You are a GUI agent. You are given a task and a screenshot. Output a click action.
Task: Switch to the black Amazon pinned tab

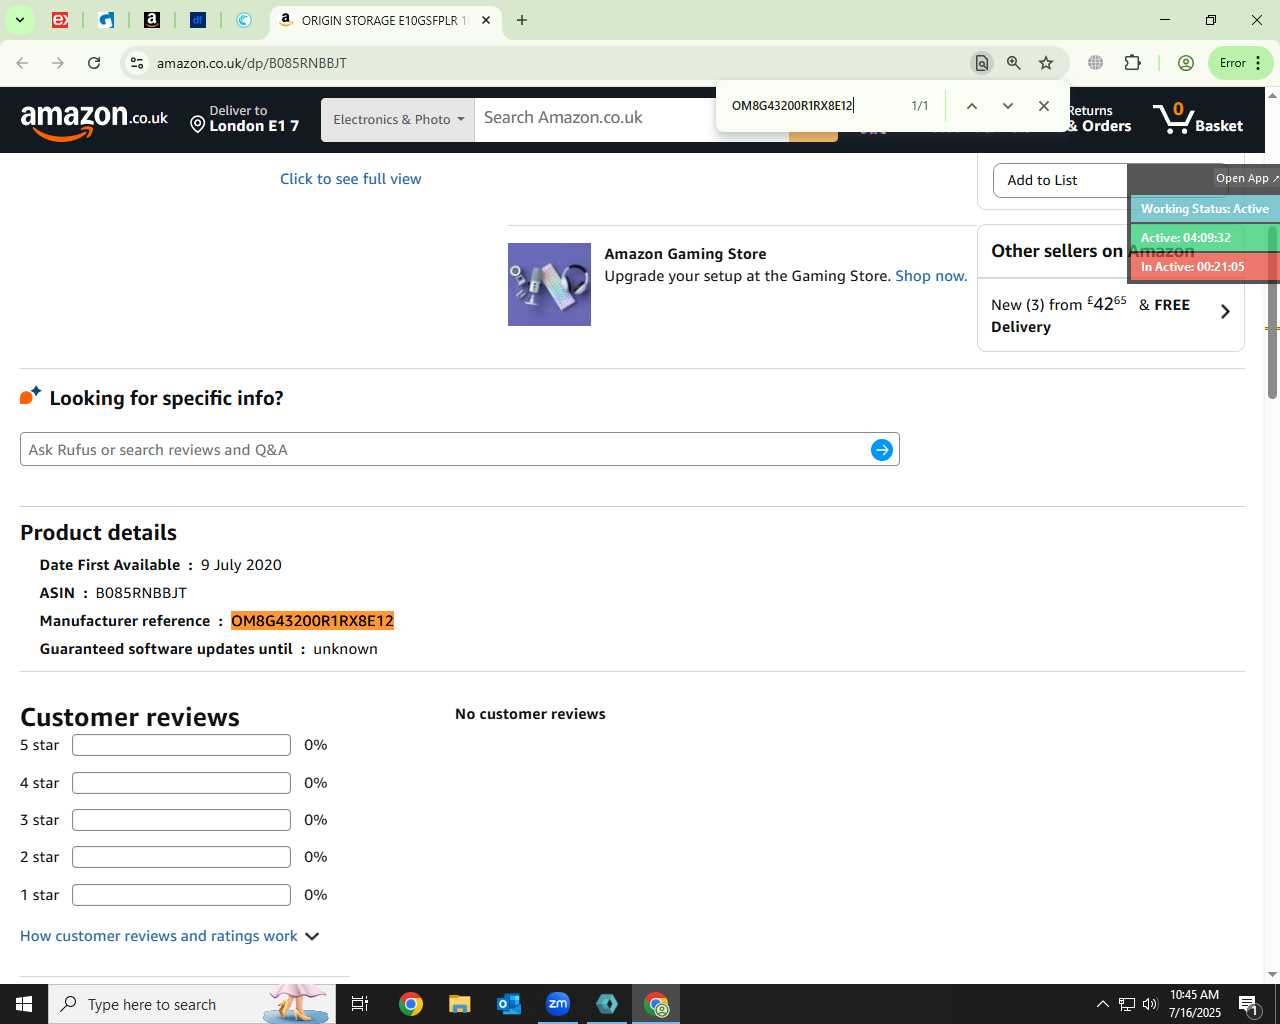(x=152, y=20)
